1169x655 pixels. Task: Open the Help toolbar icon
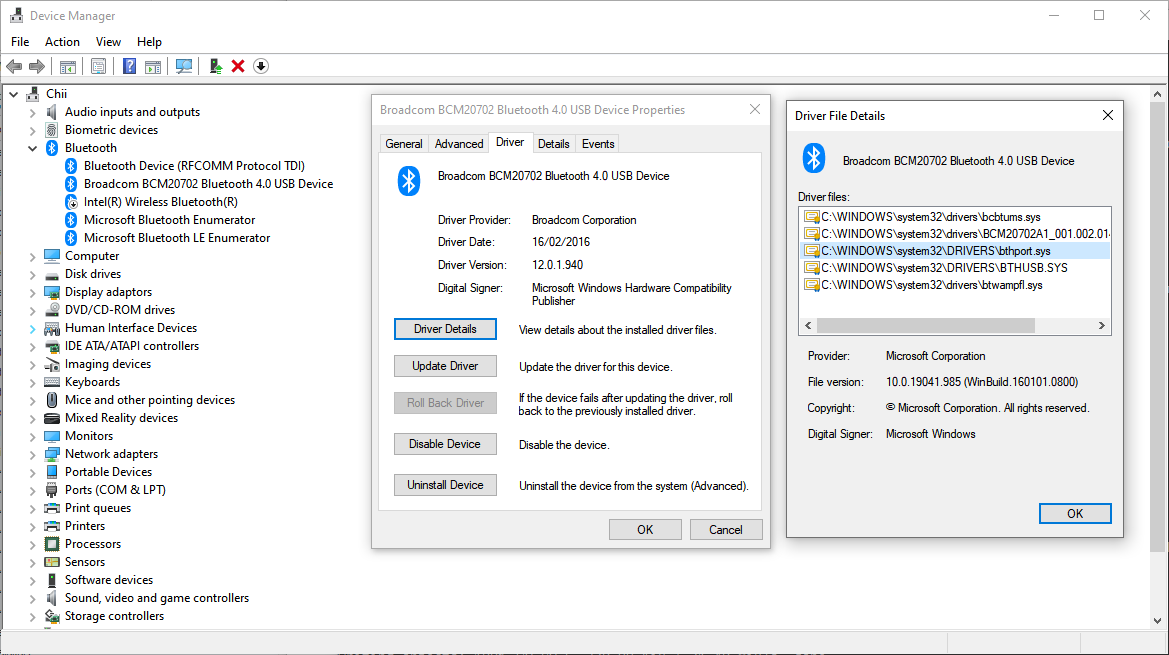coord(129,66)
